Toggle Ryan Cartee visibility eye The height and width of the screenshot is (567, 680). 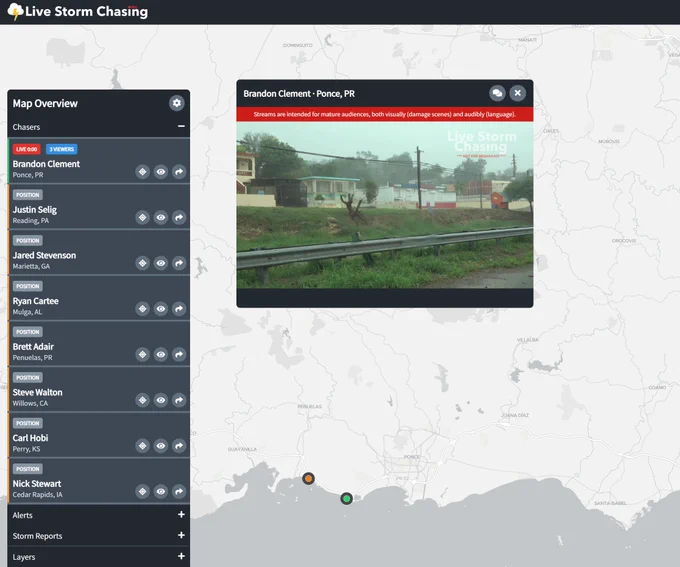point(160,309)
